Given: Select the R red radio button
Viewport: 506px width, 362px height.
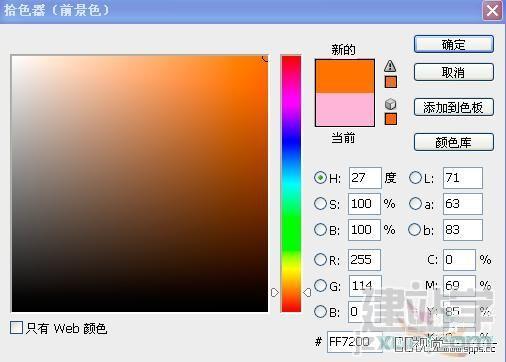Looking at the screenshot, I should (320, 259).
